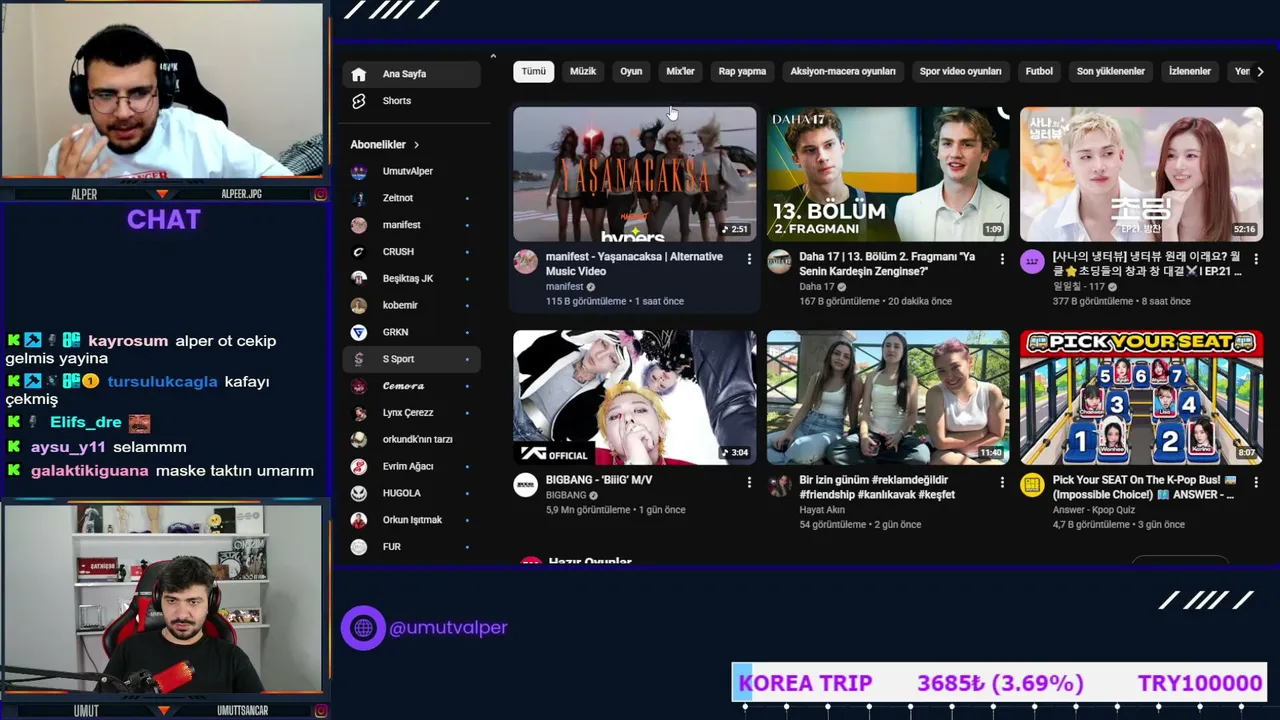Open orkundk'nın tarzı channel avatar
Image resolution: width=1280 pixels, height=720 pixels.
tap(359, 439)
